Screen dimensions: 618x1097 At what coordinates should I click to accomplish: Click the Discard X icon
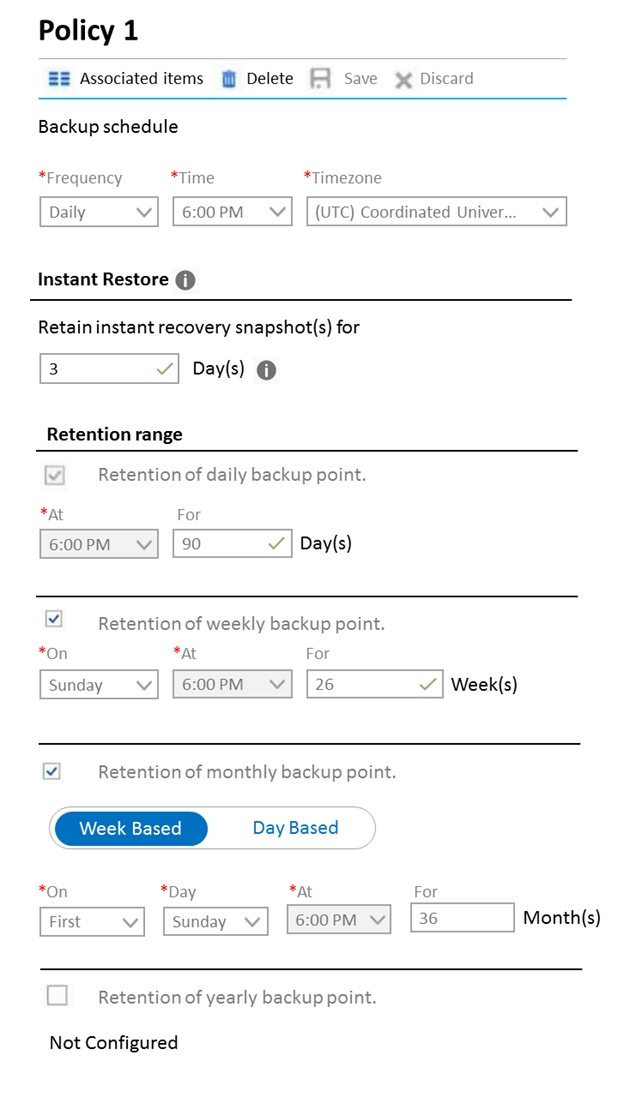click(x=403, y=79)
